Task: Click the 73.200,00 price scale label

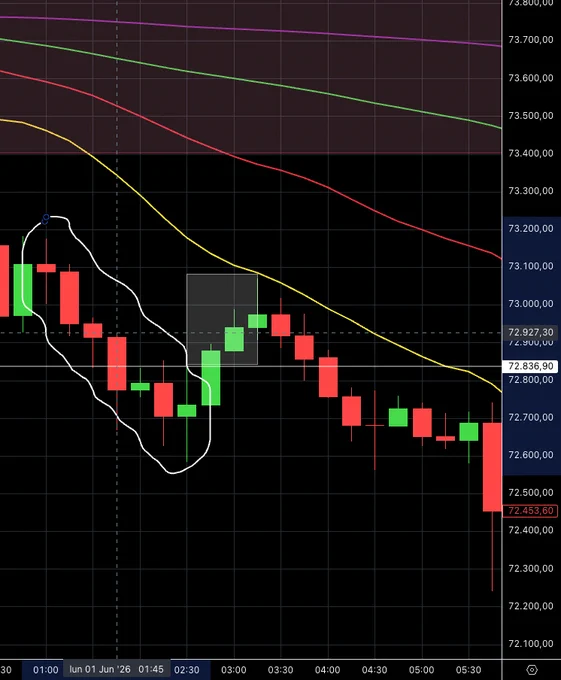Action: [531, 229]
